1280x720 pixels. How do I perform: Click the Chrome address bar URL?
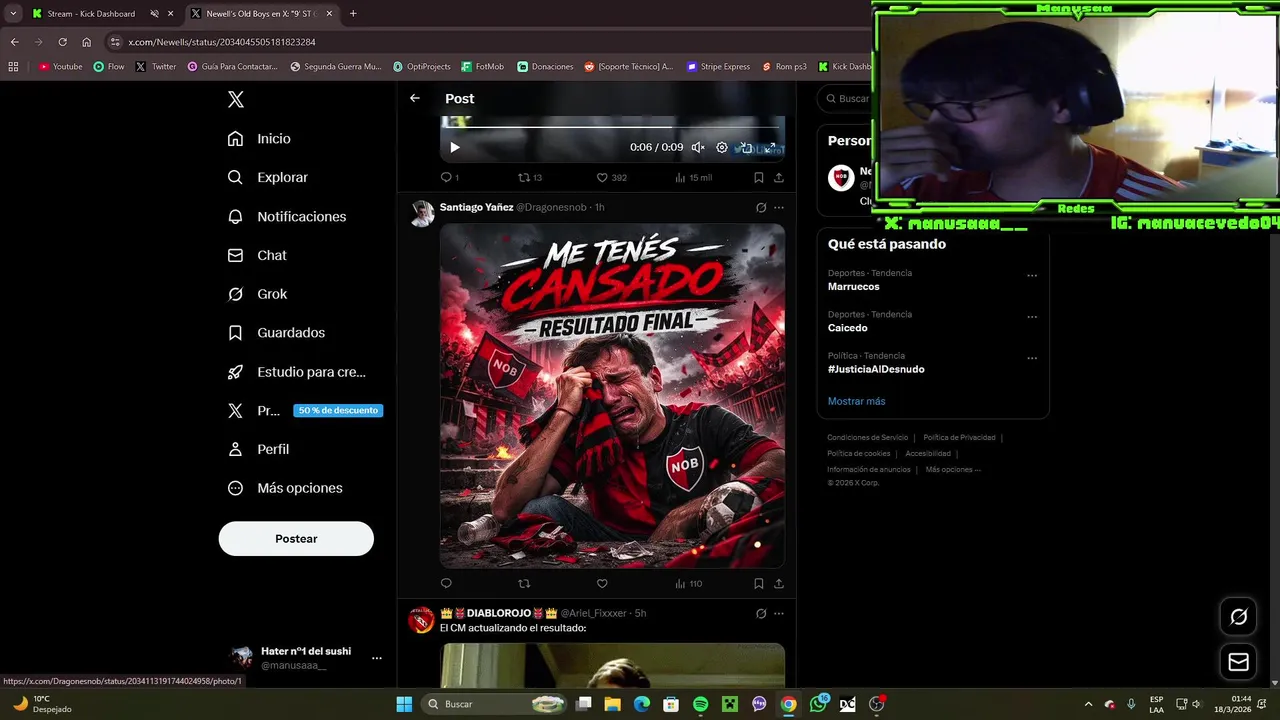222,42
